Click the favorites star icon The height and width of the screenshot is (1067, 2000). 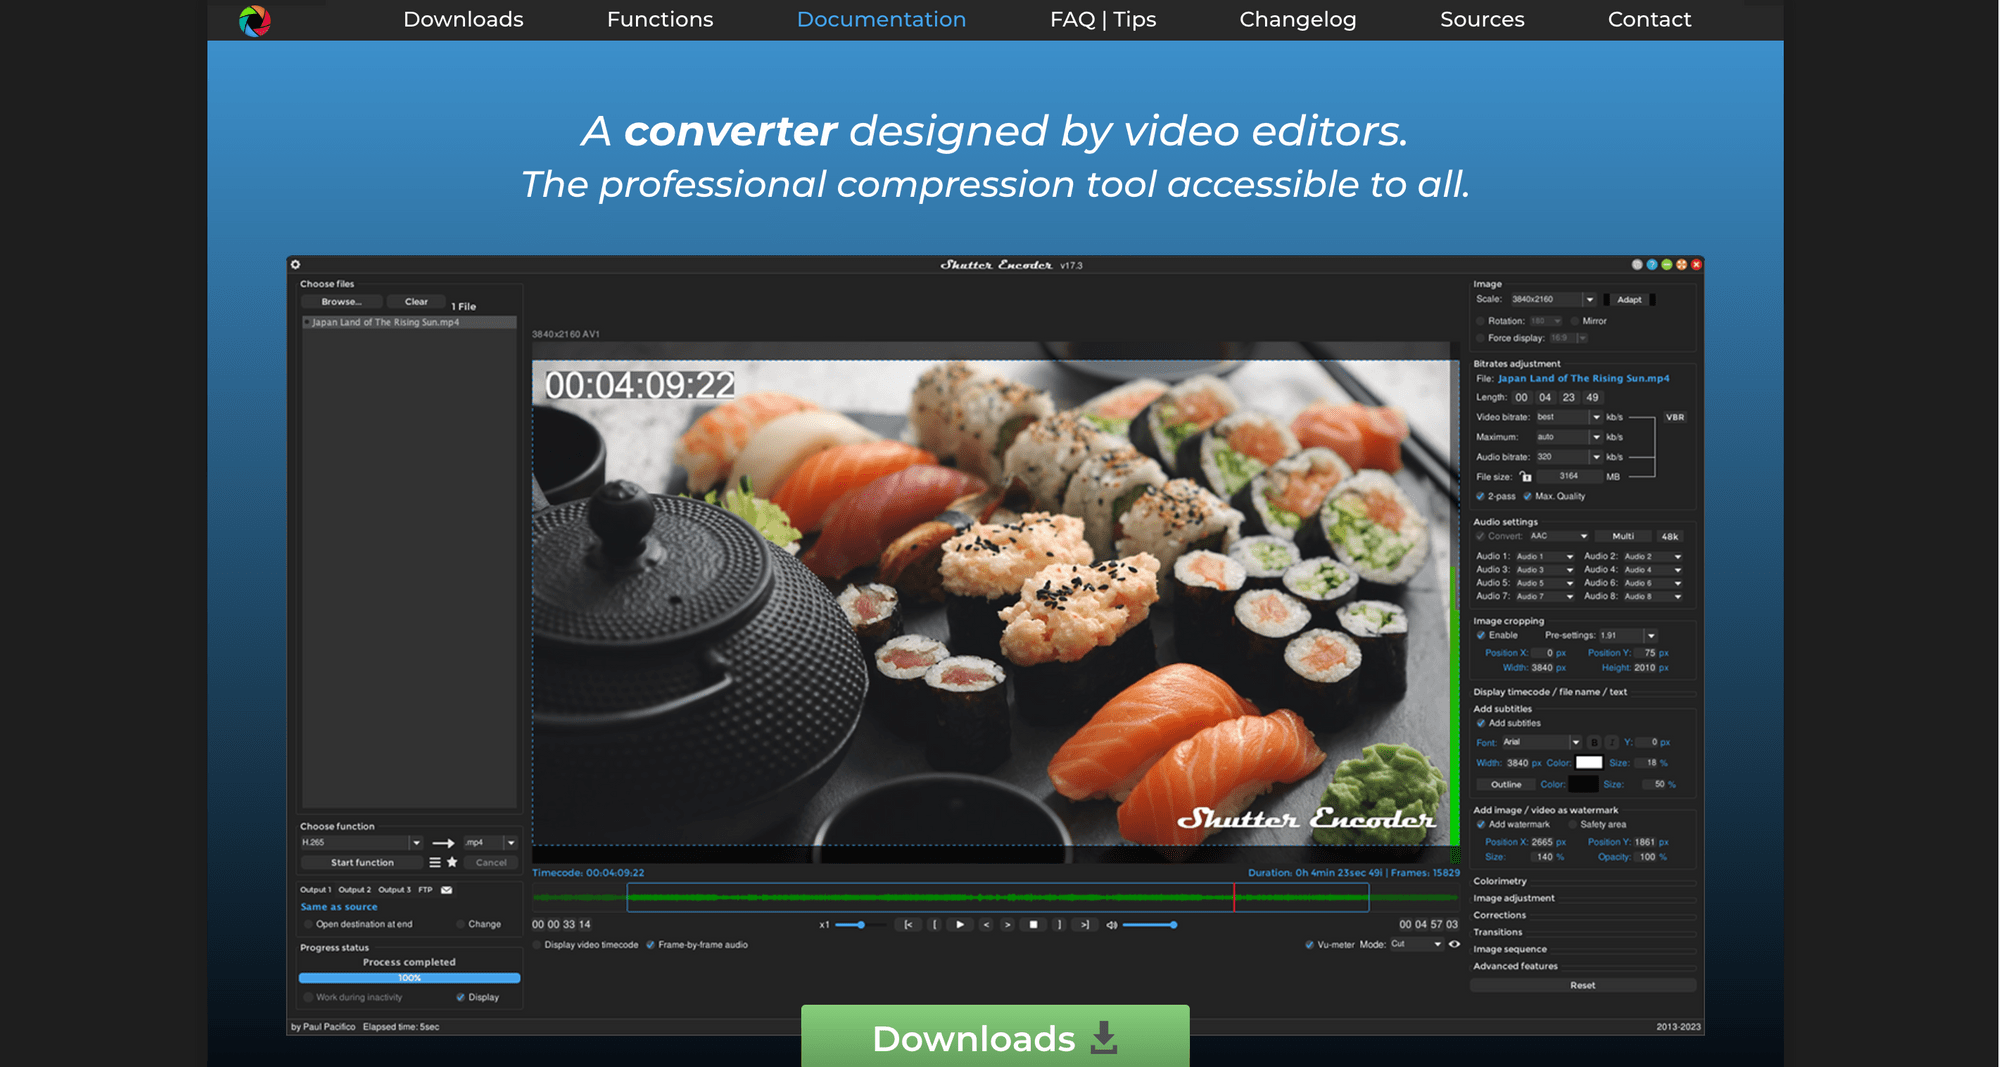[452, 862]
